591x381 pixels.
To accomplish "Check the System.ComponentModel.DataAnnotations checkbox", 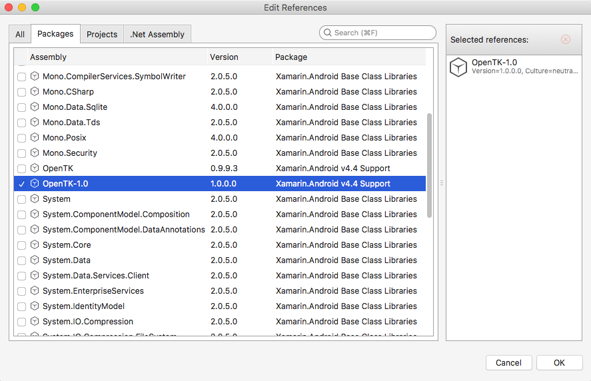I will click(x=21, y=230).
